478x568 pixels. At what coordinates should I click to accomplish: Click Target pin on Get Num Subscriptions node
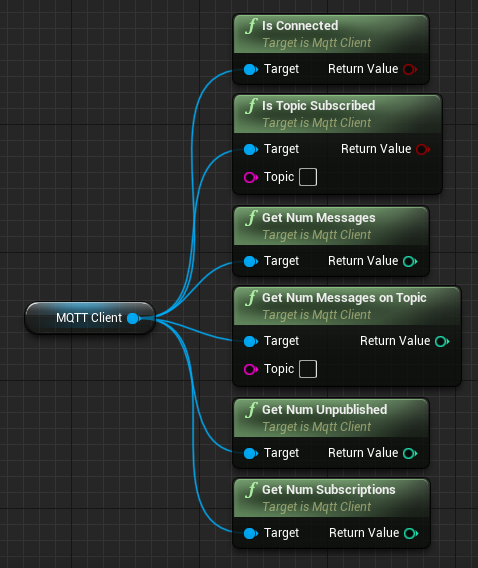click(x=251, y=533)
